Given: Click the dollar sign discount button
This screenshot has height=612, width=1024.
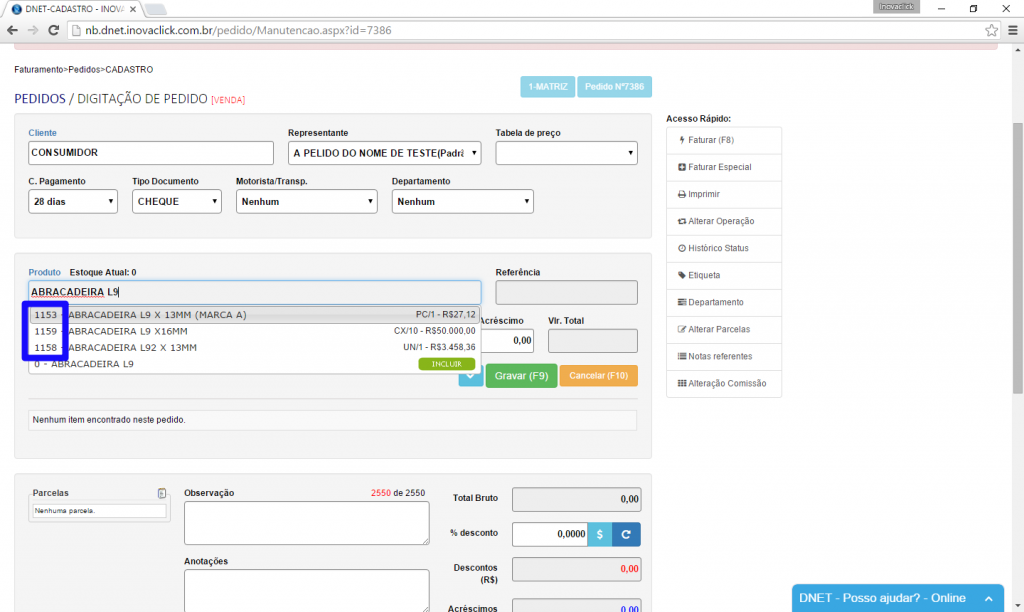Looking at the screenshot, I should pyautogui.click(x=599, y=534).
